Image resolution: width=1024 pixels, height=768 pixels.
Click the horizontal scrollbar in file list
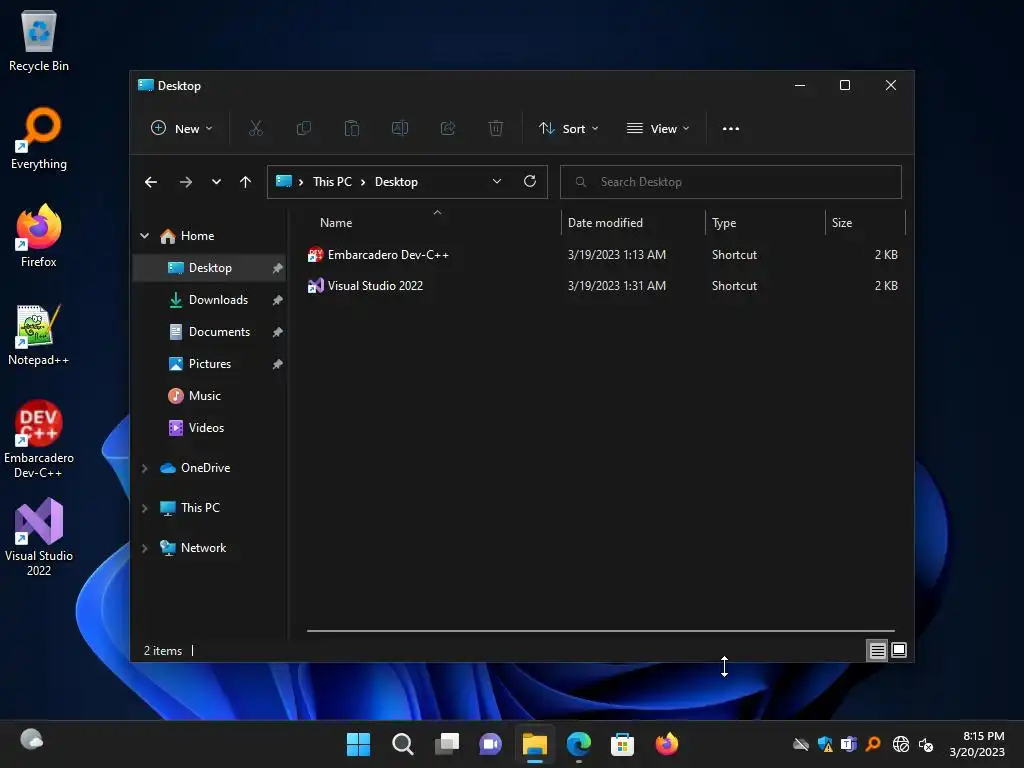pyautogui.click(x=601, y=631)
